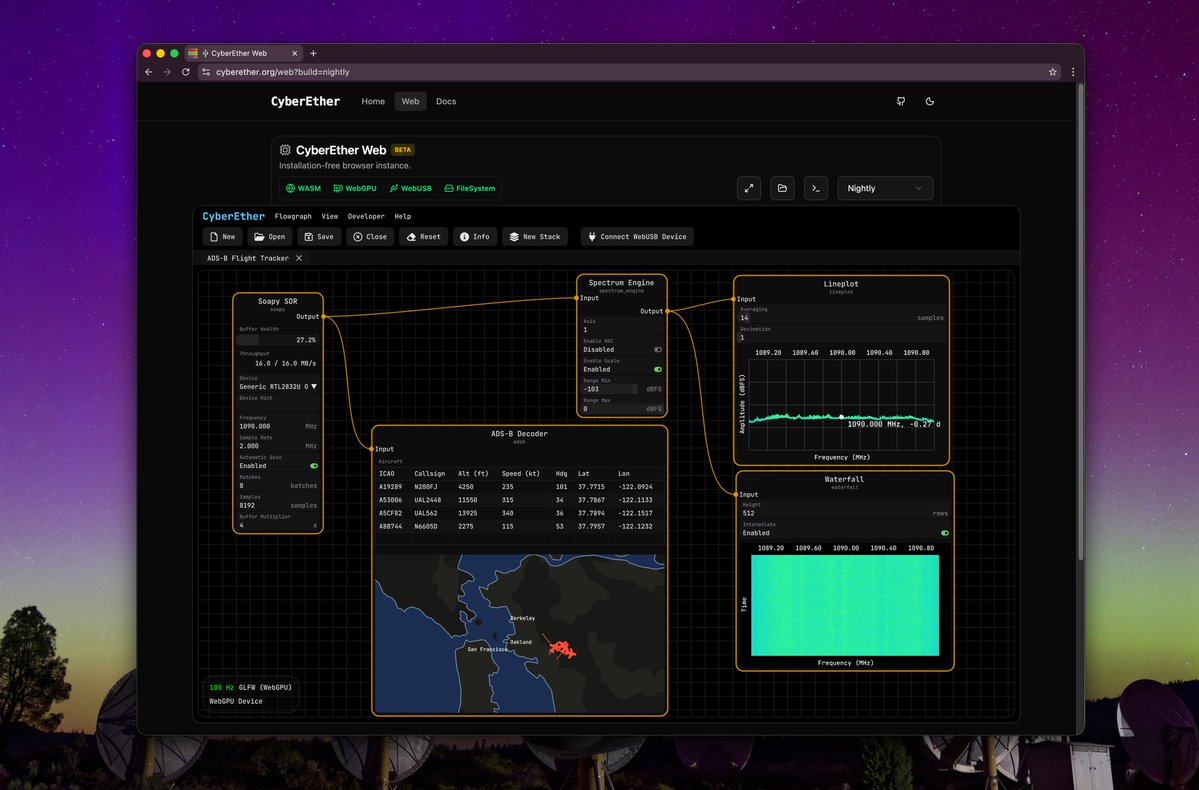Toggle Enable Scale in Spectrum Engine
This screenshot has height=790, width=1199.
click(x=658, y=369)
